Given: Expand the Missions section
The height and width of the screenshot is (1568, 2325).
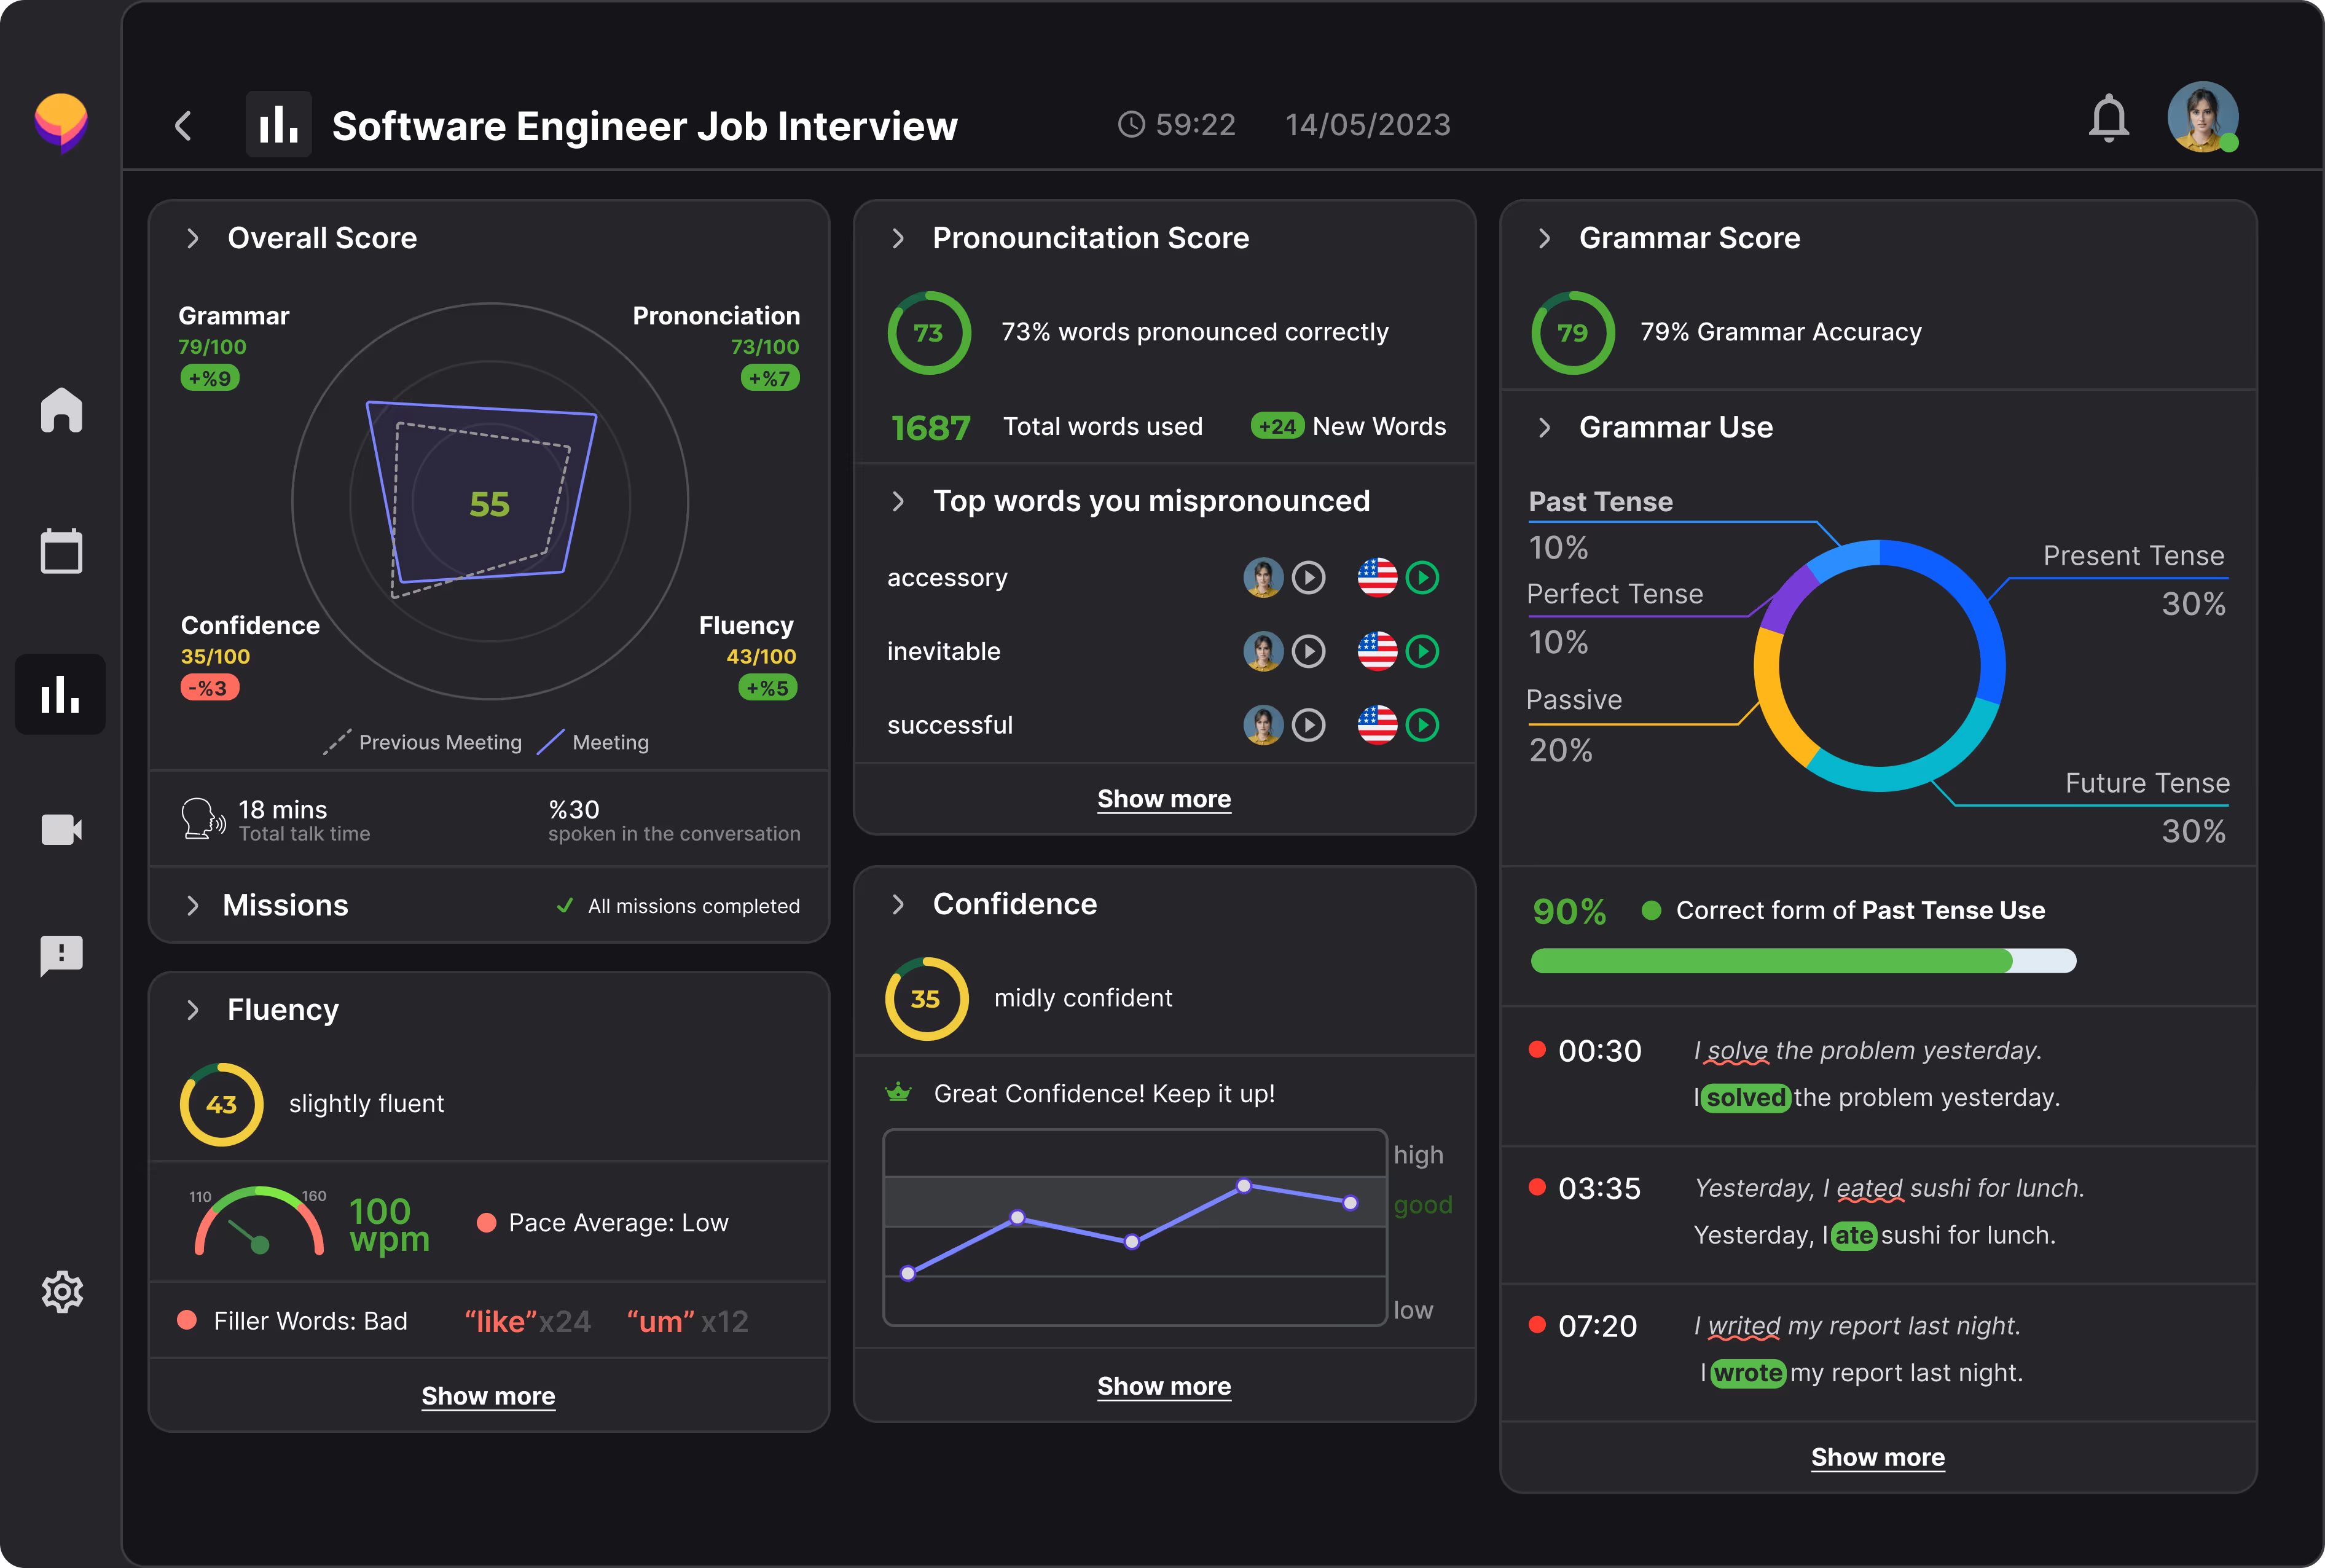Looking at the screenshot, I should tap(193, 906).
